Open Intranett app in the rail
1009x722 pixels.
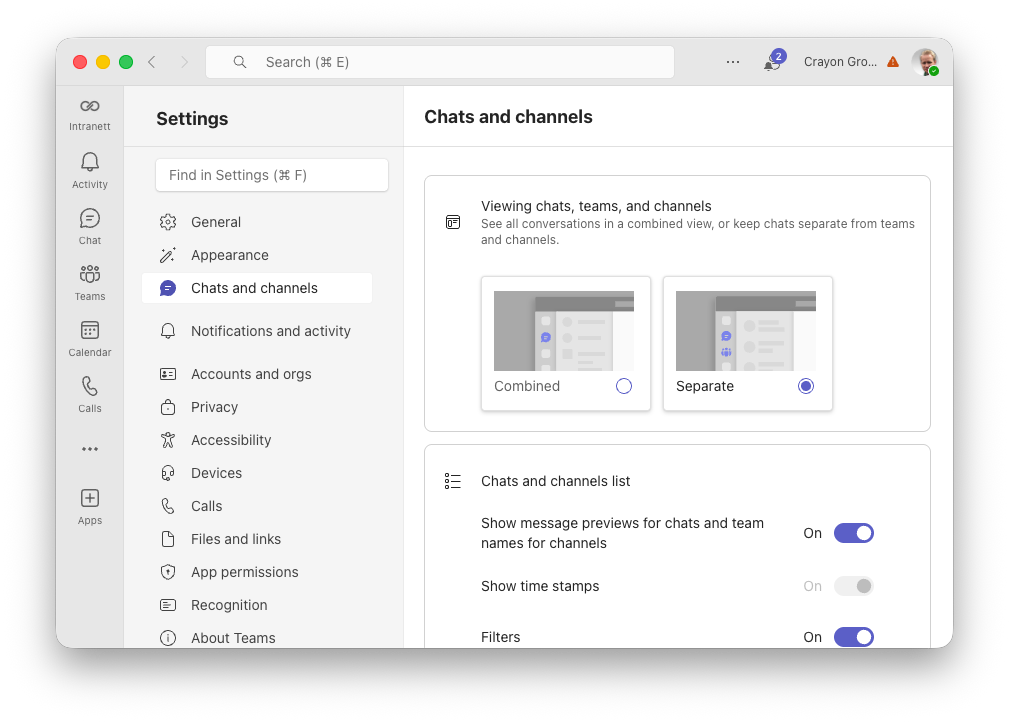tap(90, 112)
